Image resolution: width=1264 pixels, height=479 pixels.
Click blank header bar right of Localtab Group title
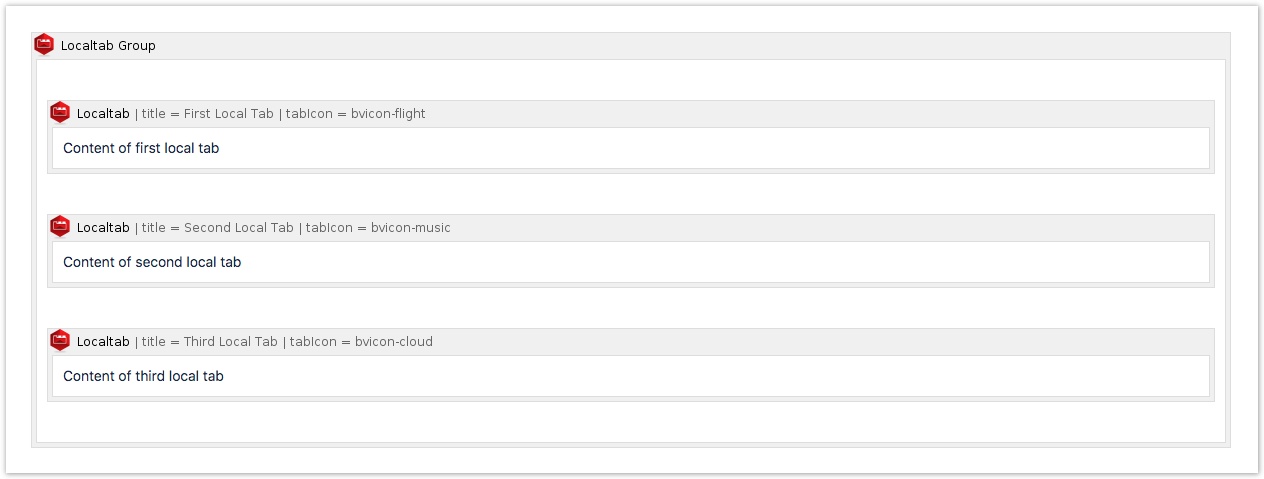click(x=690, y=46)
